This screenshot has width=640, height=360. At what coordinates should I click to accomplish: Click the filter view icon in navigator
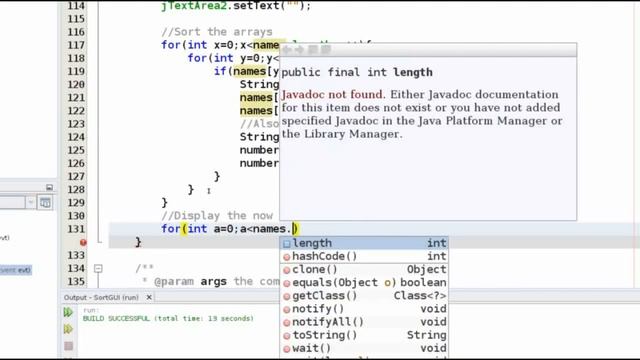(x=45, y=202)
